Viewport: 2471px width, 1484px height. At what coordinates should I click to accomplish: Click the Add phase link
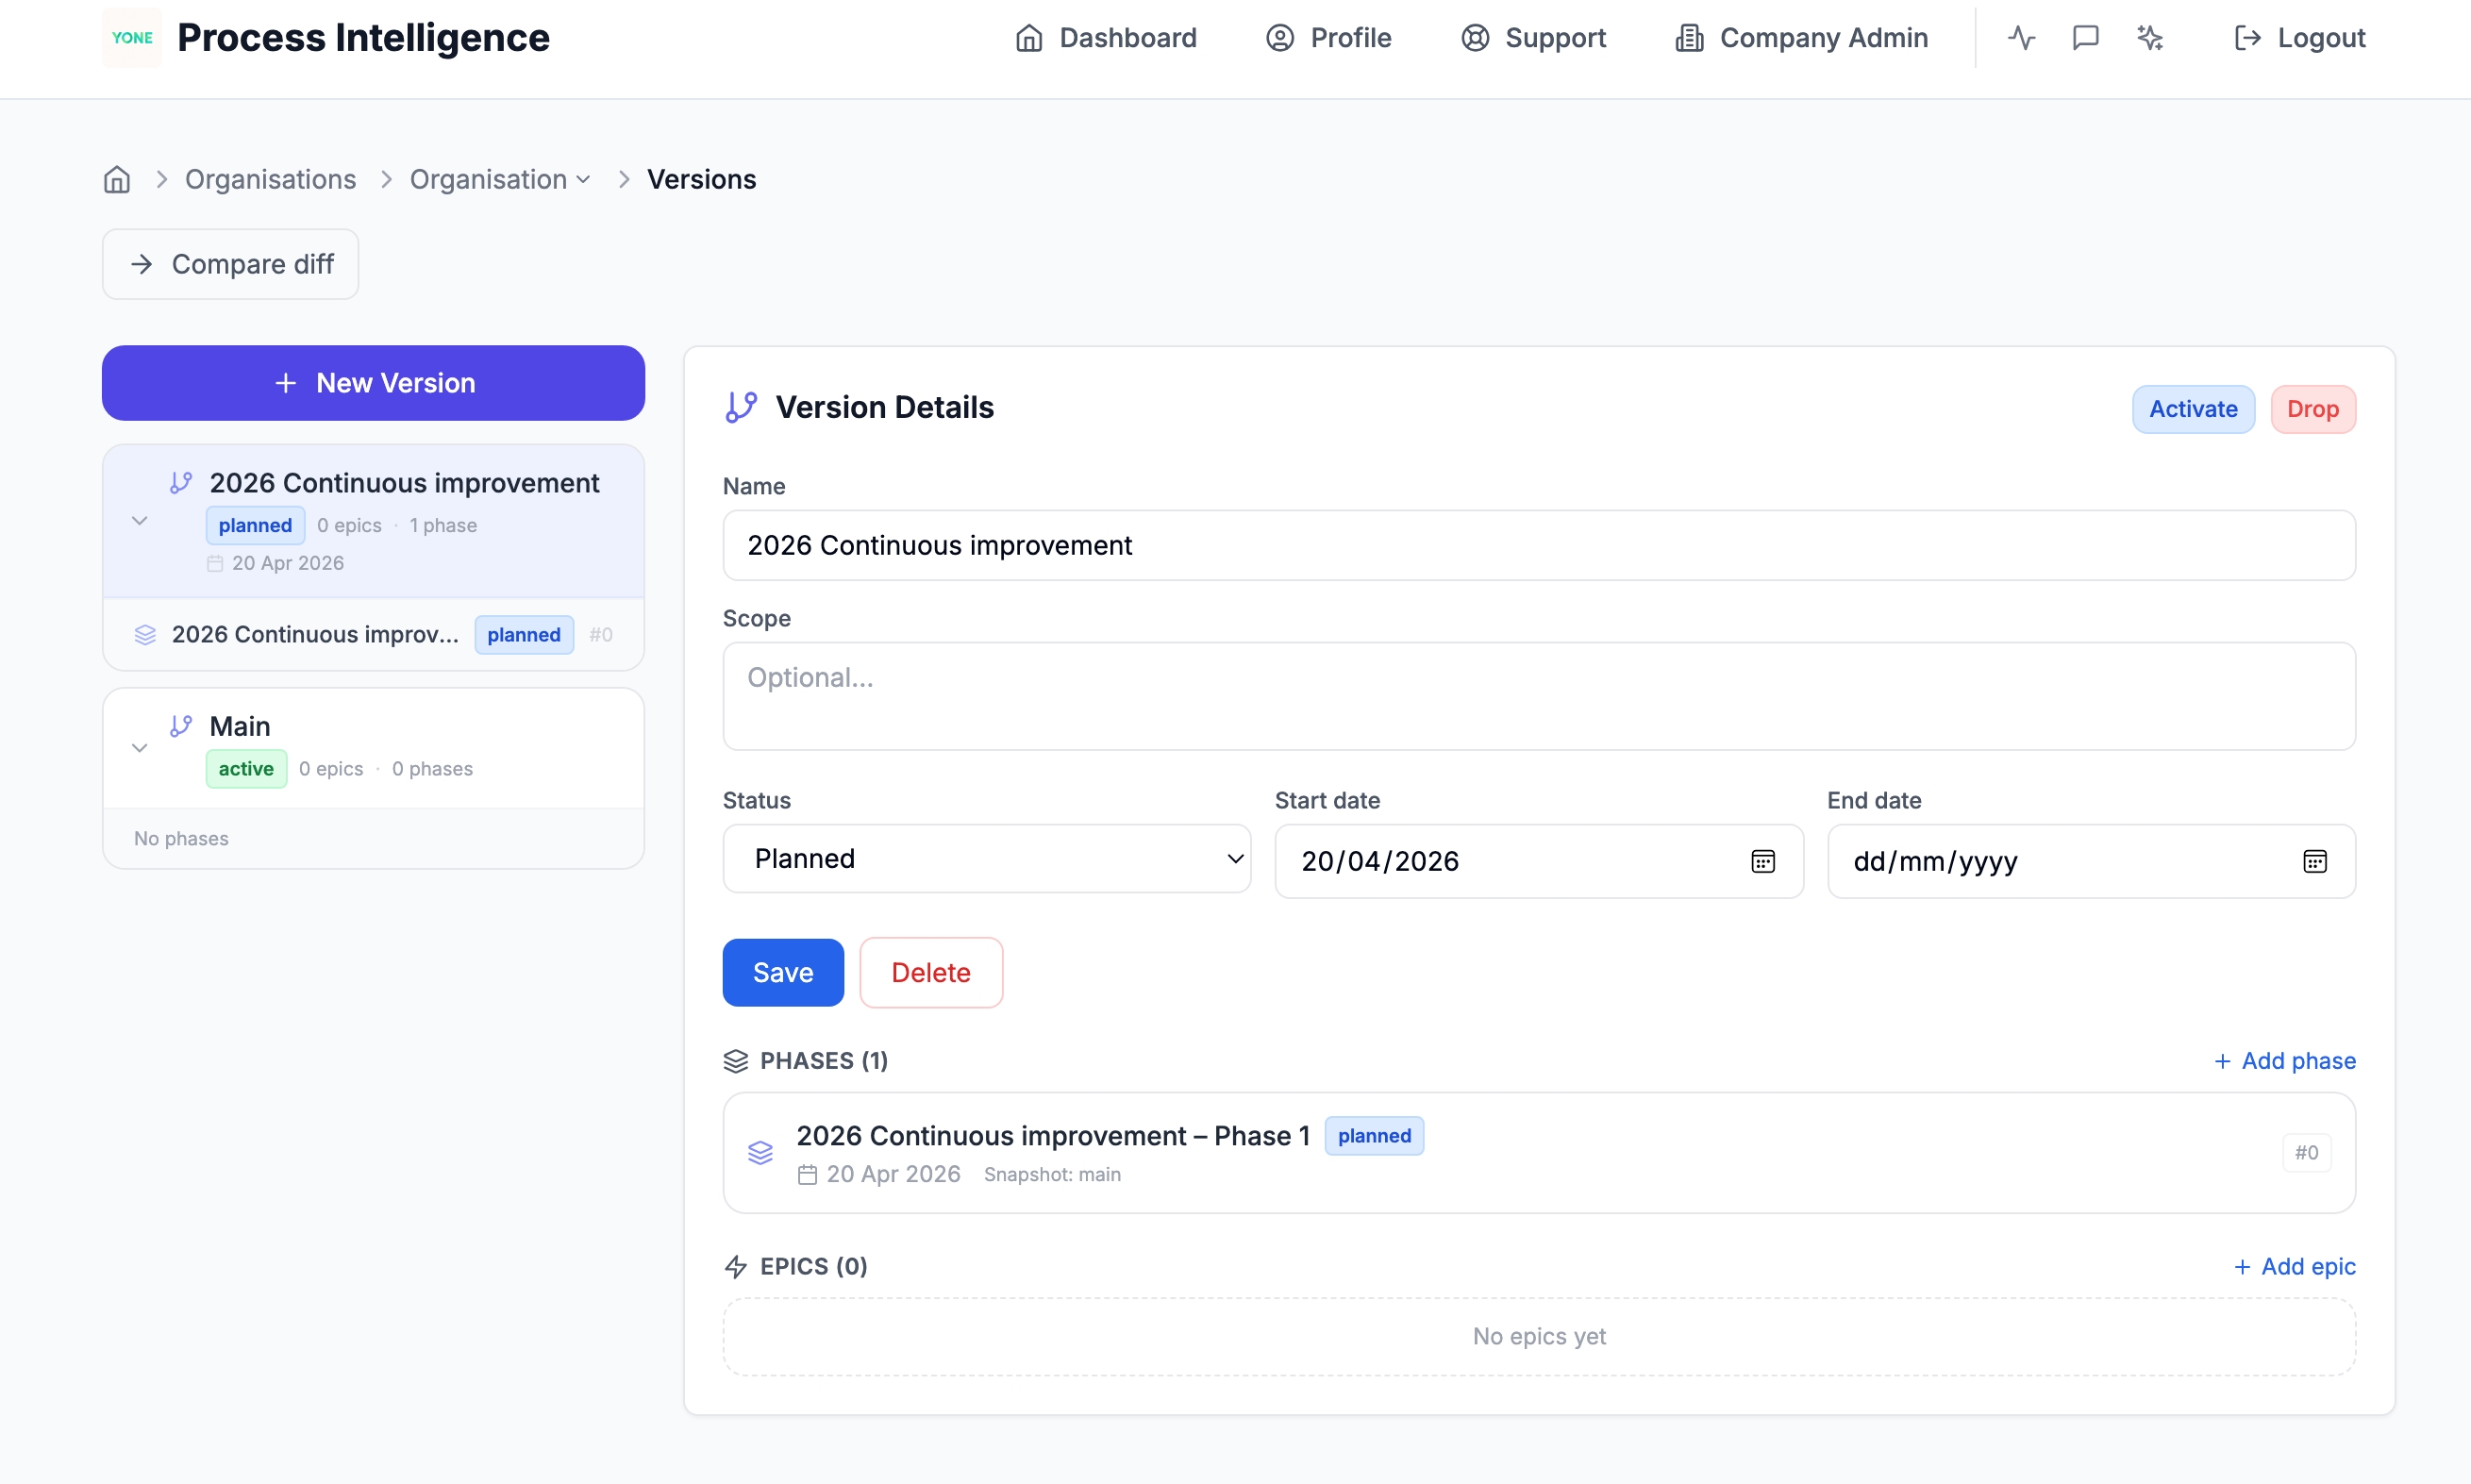click(x=2285, y=1061)
